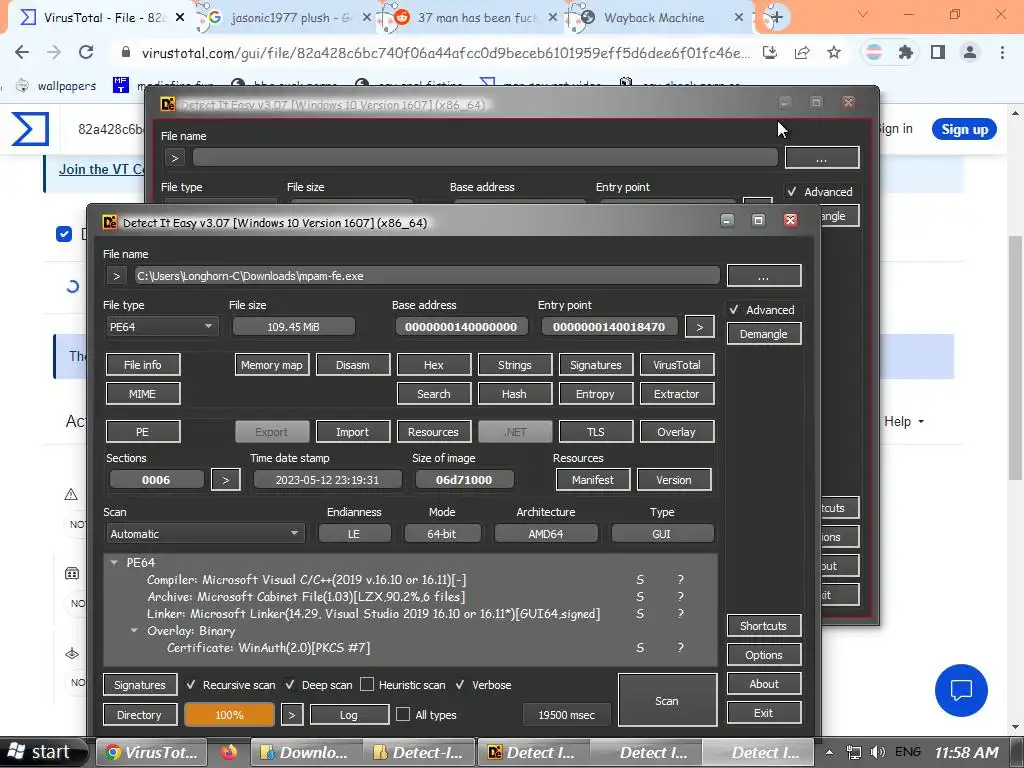Open the Disasm view

(x=353, y=364)
